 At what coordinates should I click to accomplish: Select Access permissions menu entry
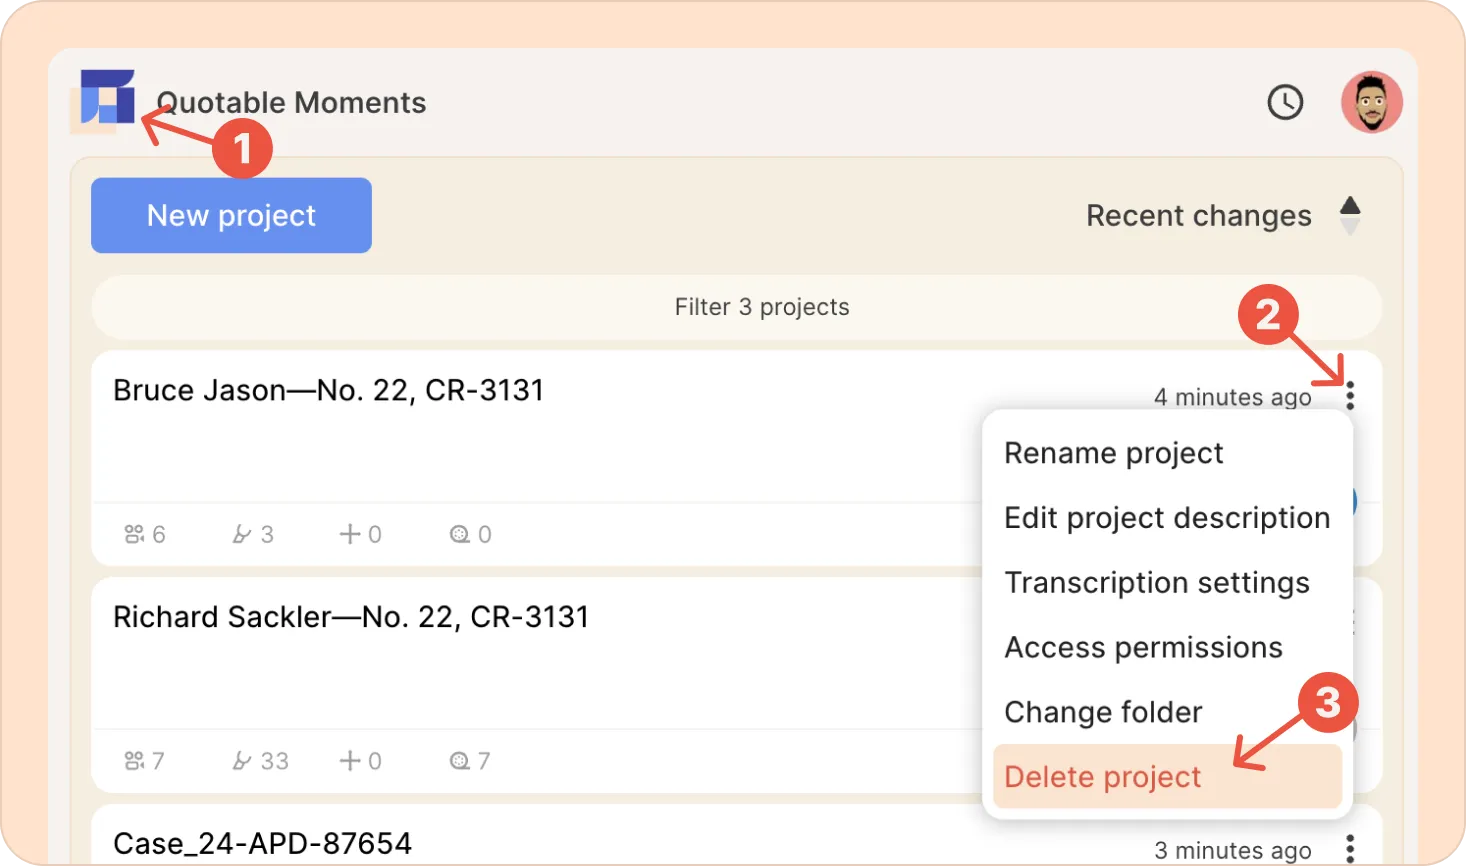[1142, 648]
